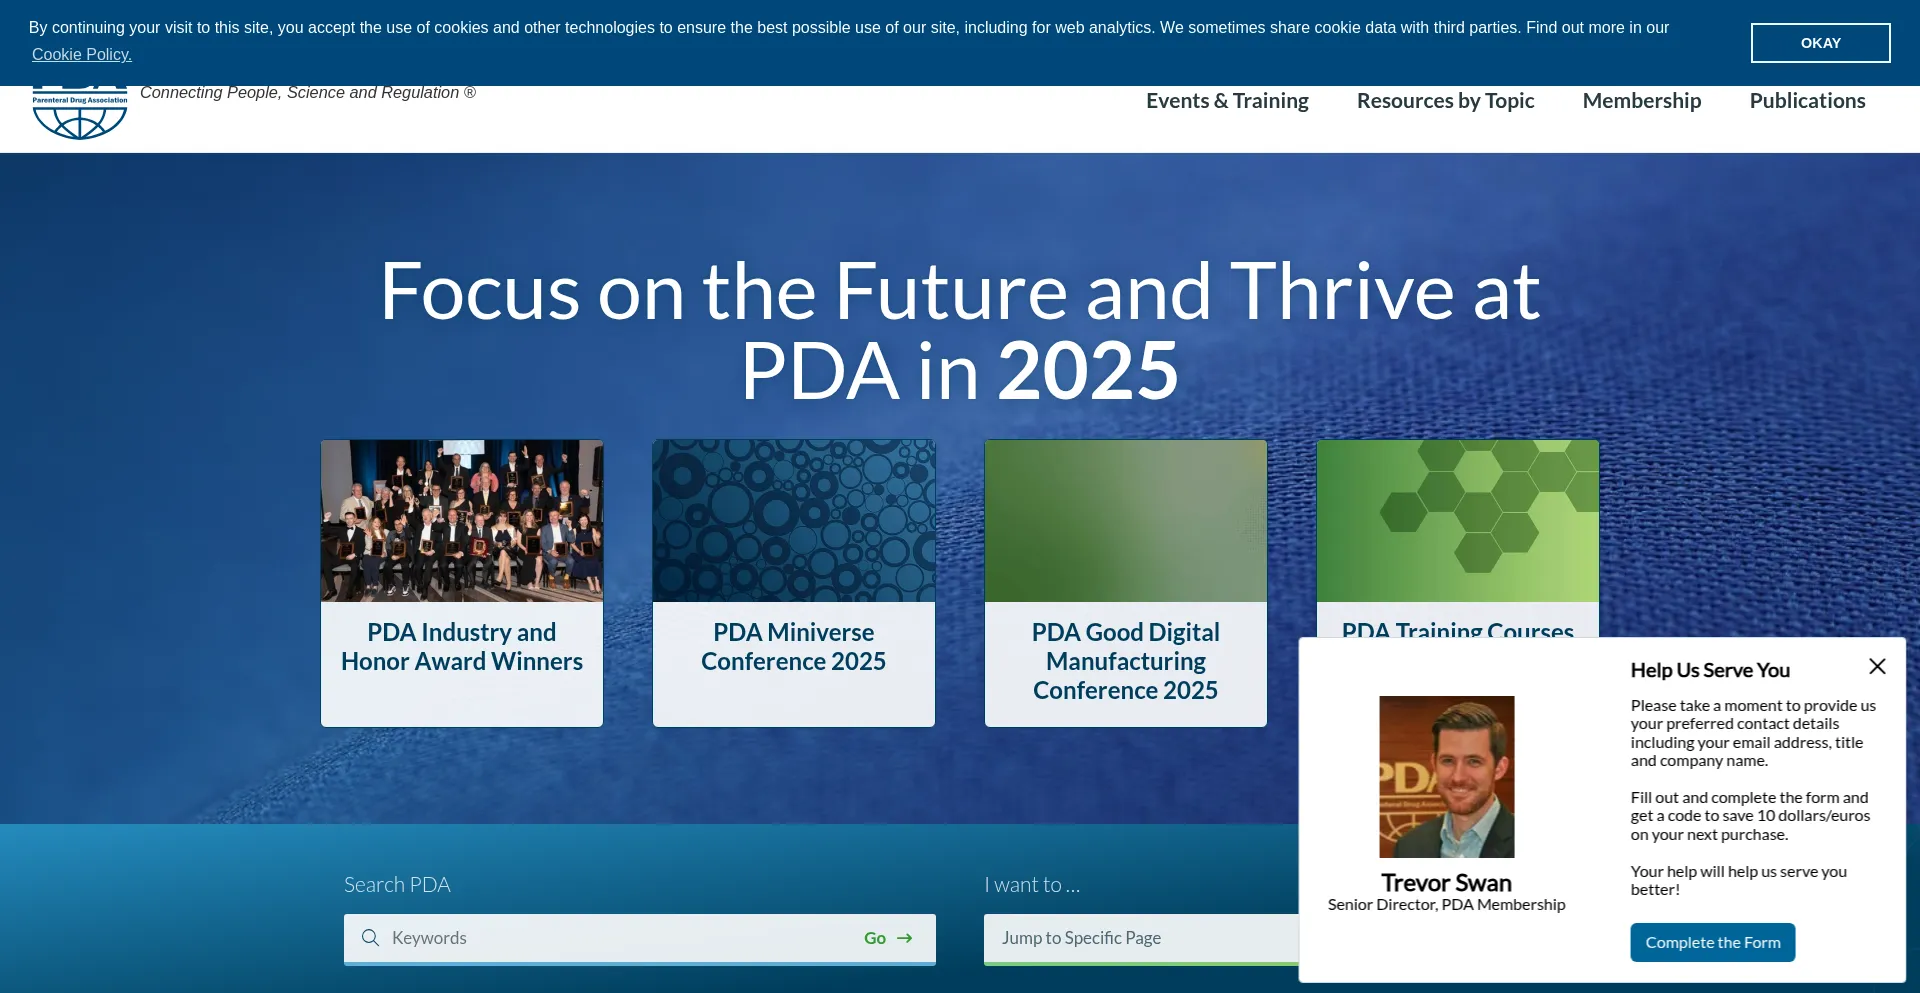The height and width of the screenshot is (993, 1920).
Task: Click Trevor Swan's portrait photo
Action: [1446, 777]
